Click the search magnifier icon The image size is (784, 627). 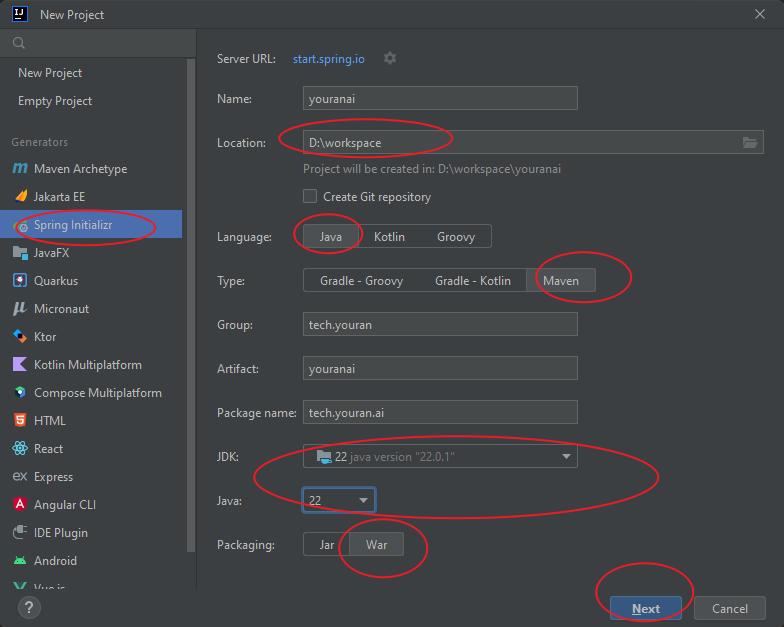click(19, 43)
